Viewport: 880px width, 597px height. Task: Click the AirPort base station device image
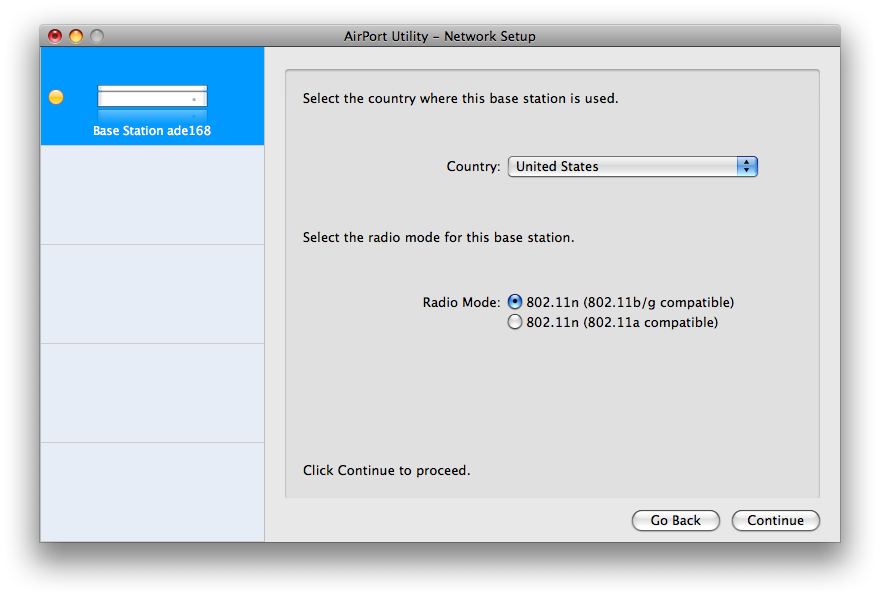(x=152, y=98)
